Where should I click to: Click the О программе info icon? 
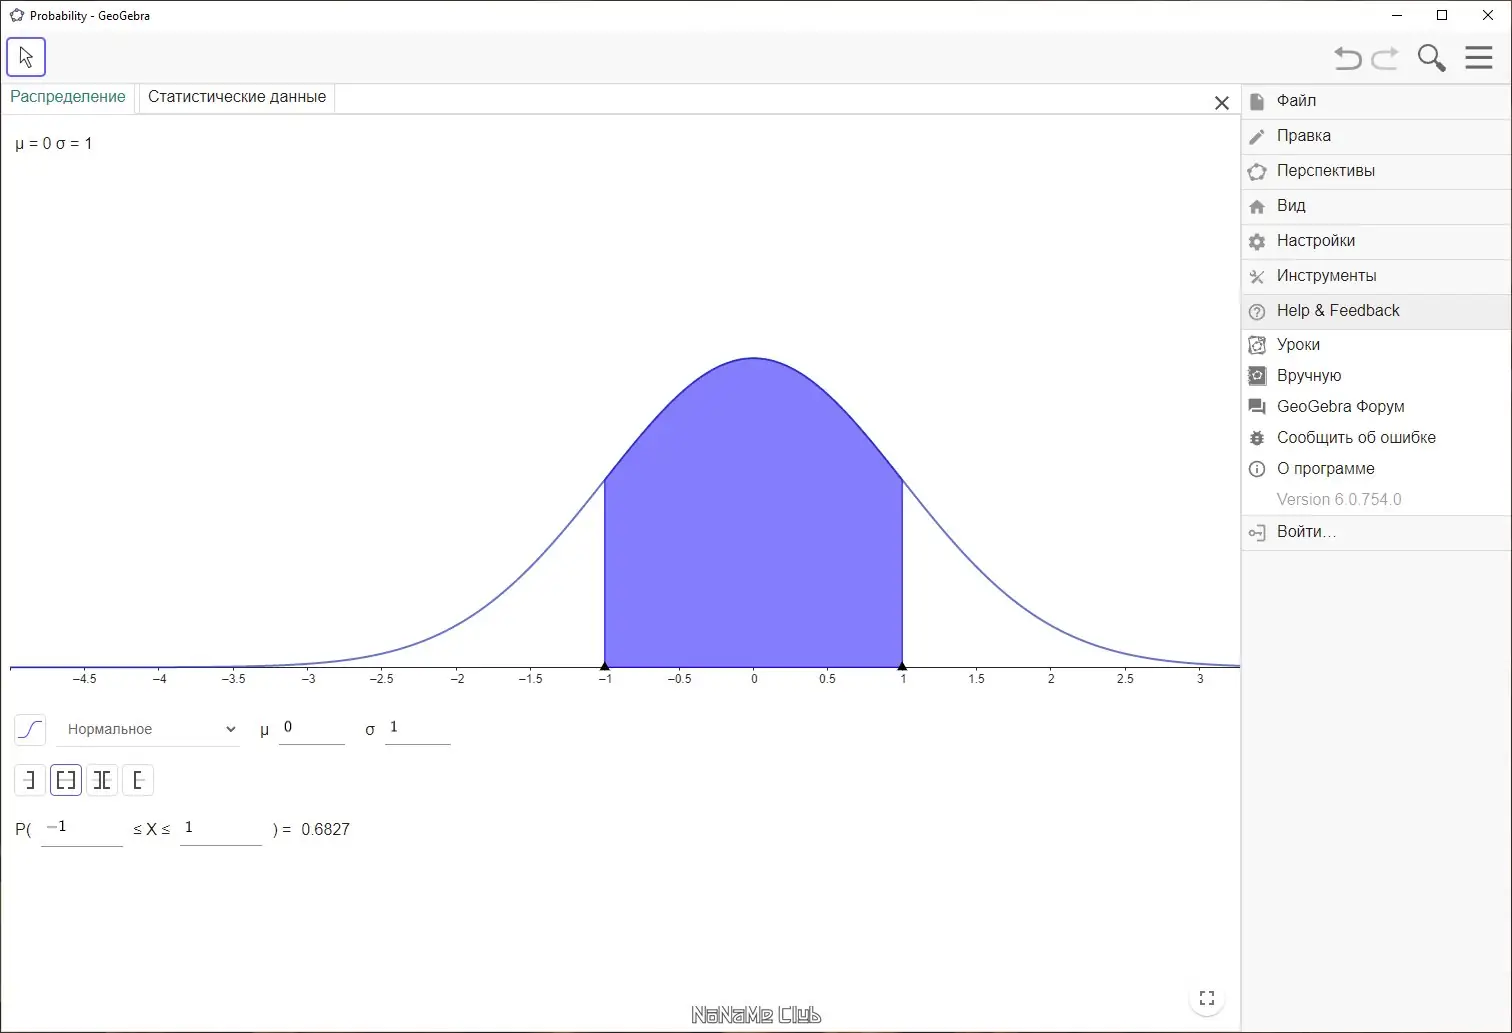point(1257,469)
